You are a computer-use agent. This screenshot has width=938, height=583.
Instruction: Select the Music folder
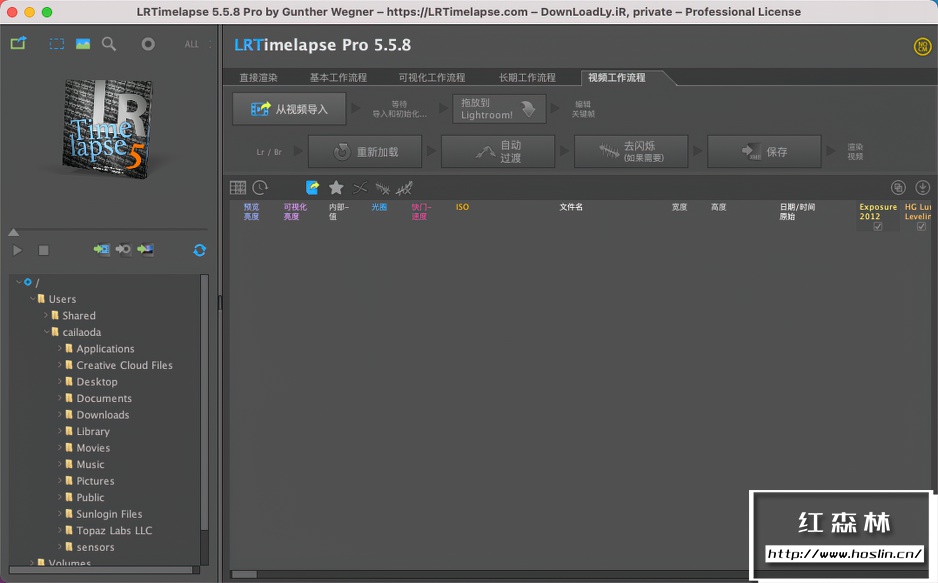(90, 465)
